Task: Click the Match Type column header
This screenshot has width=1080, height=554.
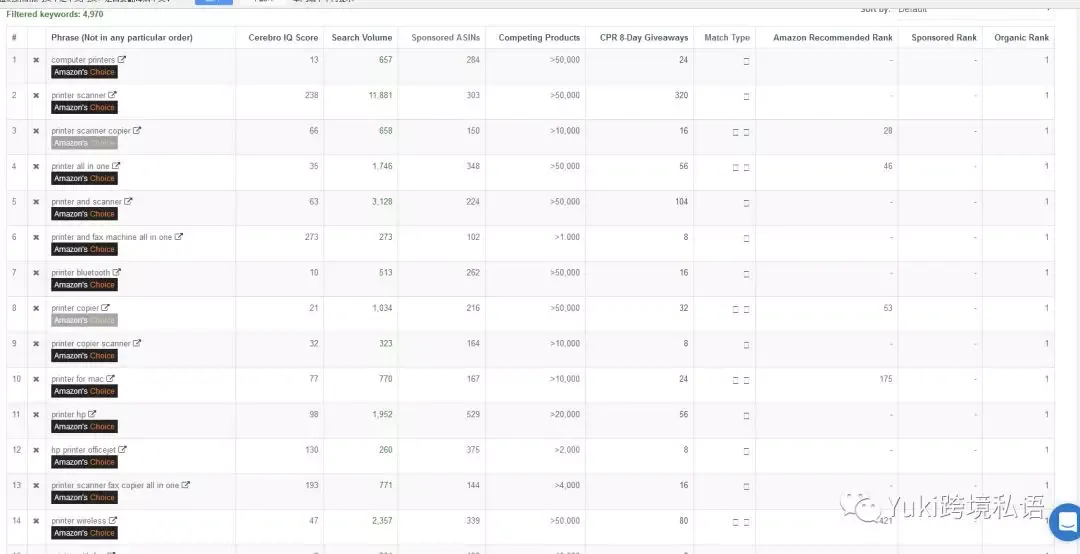Action: point(727,38)
